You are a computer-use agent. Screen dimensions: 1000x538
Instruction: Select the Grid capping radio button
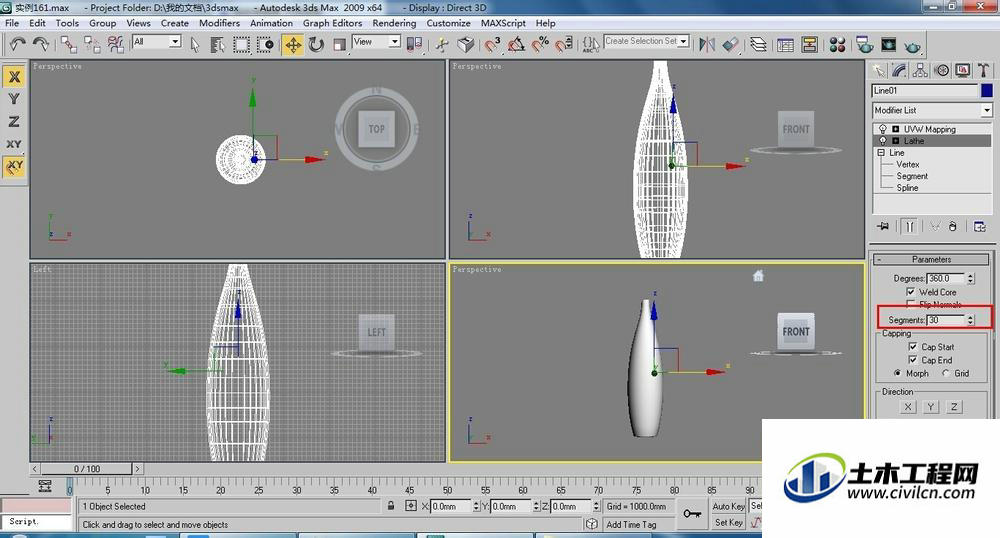(946, 373)
